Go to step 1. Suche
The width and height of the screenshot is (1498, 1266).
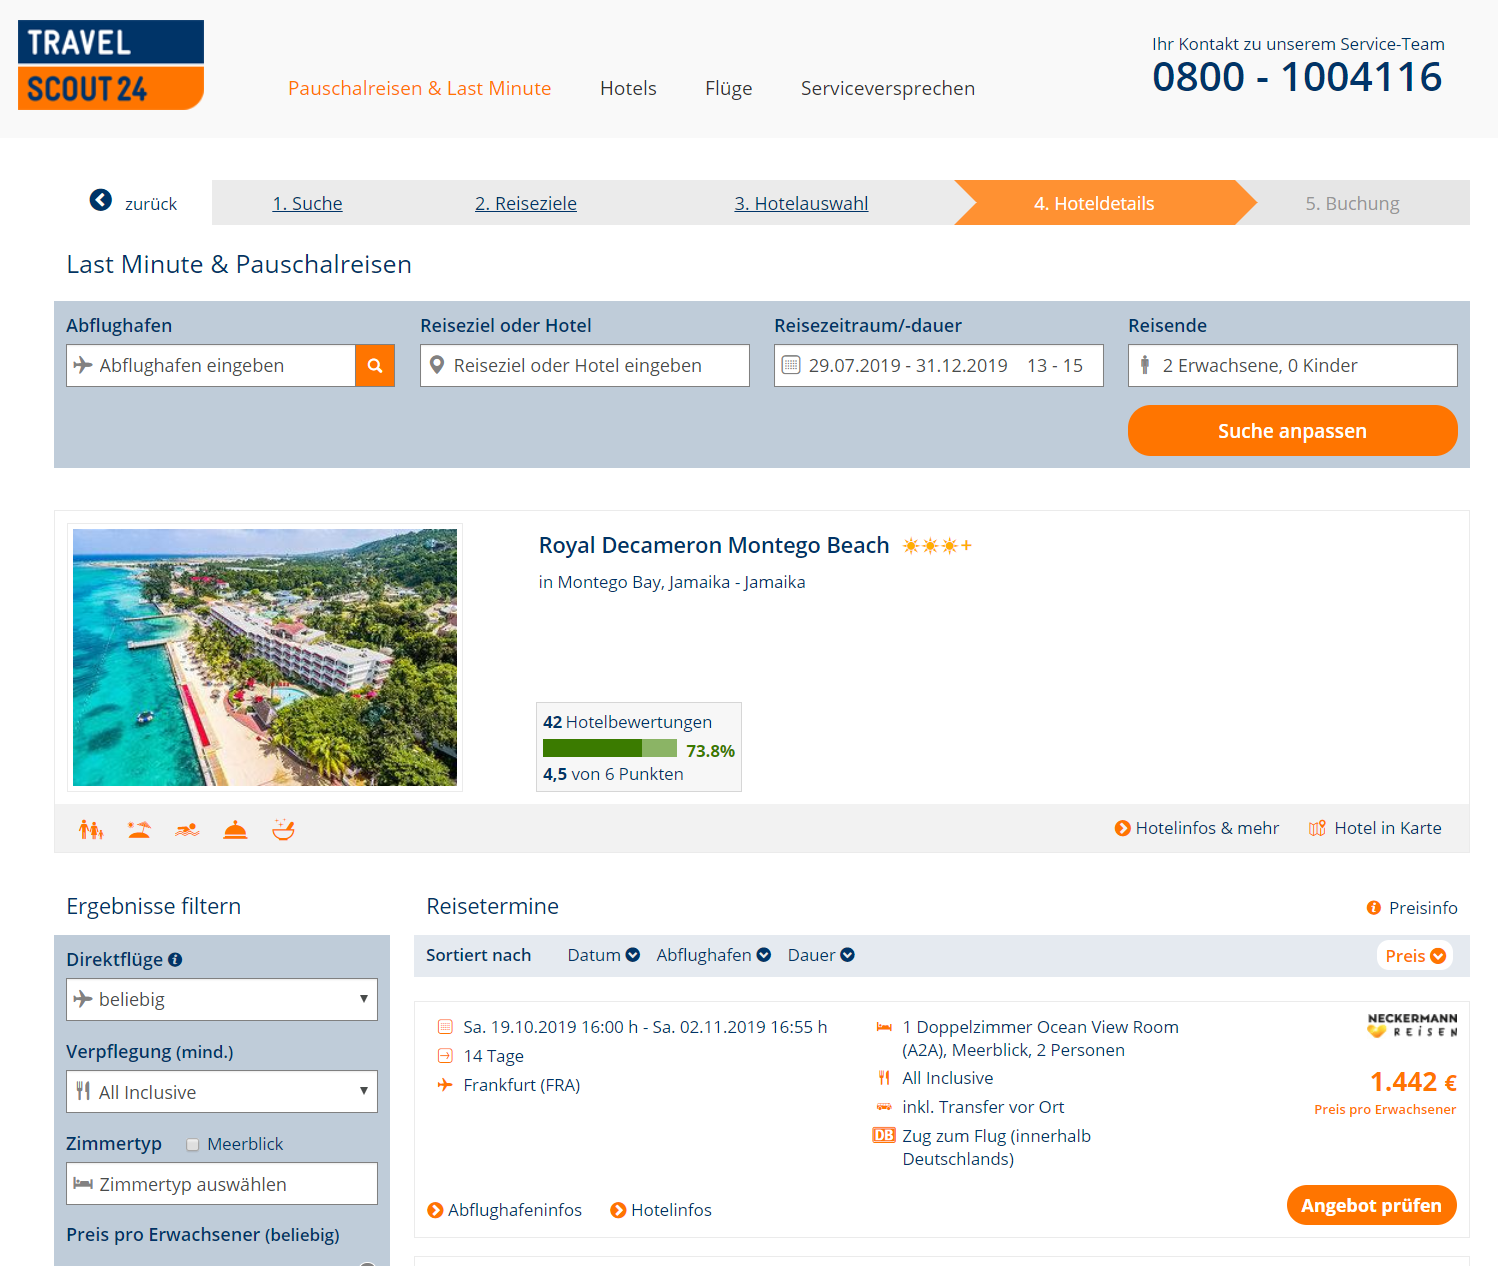[307, 203]
